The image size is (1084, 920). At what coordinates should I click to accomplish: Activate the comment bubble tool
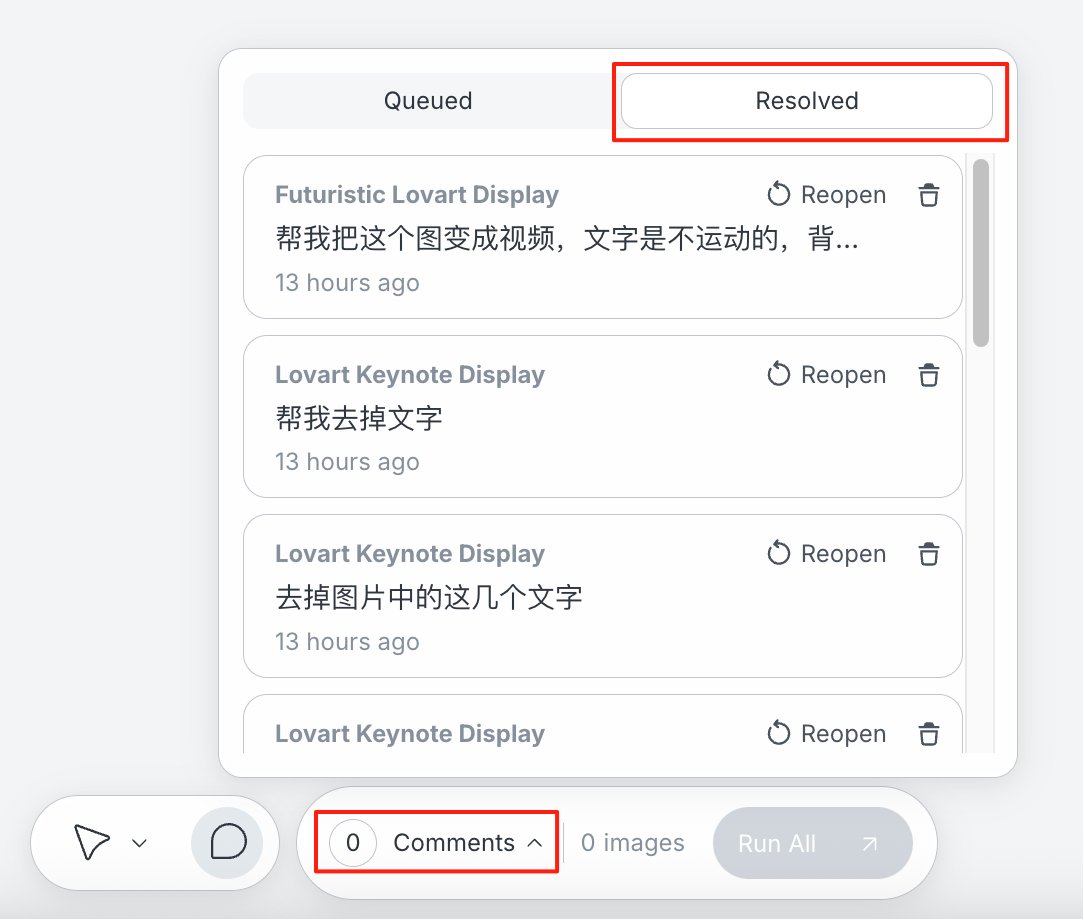(227, 843)
